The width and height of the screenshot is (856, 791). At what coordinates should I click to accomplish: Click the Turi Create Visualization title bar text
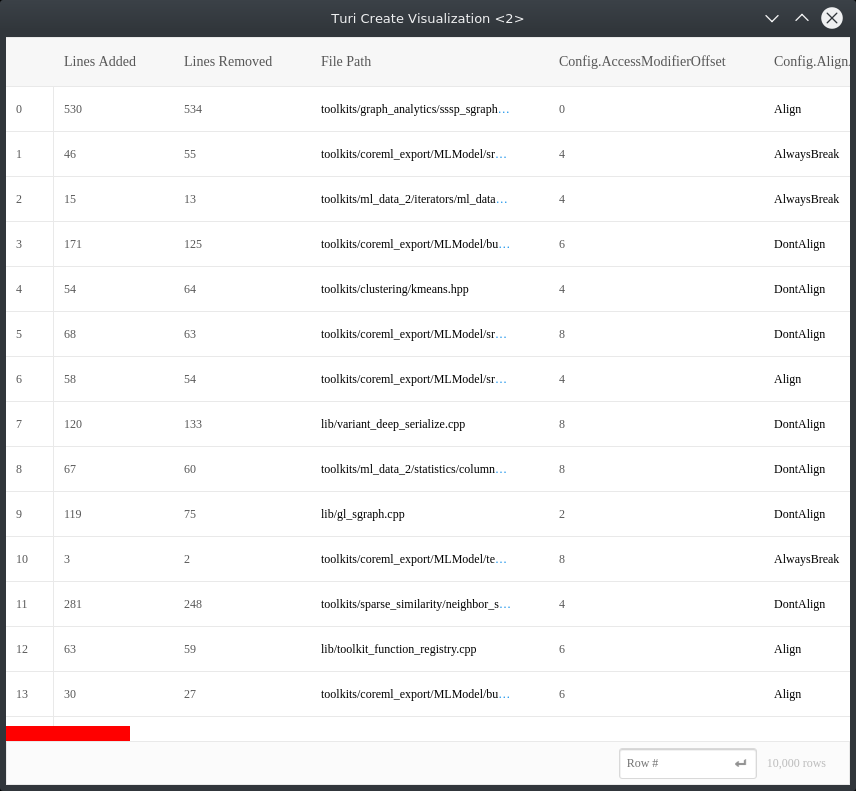click(x=427, y=19)
